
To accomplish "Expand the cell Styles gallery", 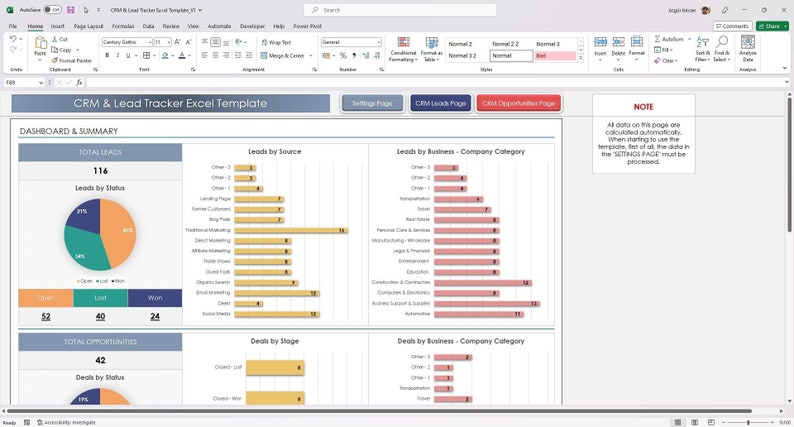I will 581,58.
